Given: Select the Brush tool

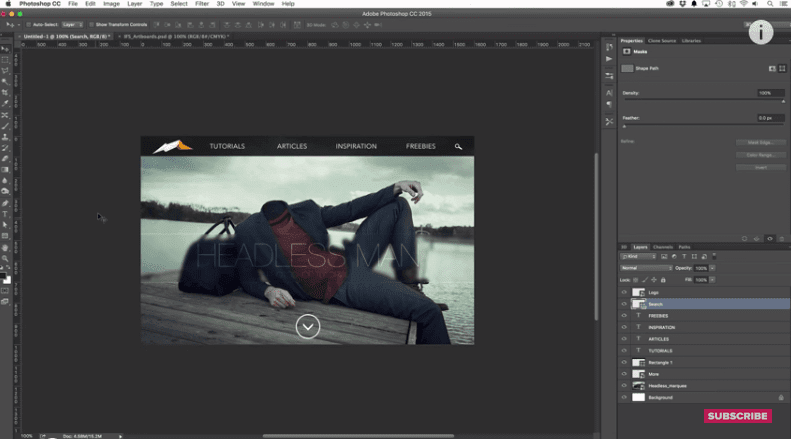Looking at the screenshot, I should [x=5, y=126].
